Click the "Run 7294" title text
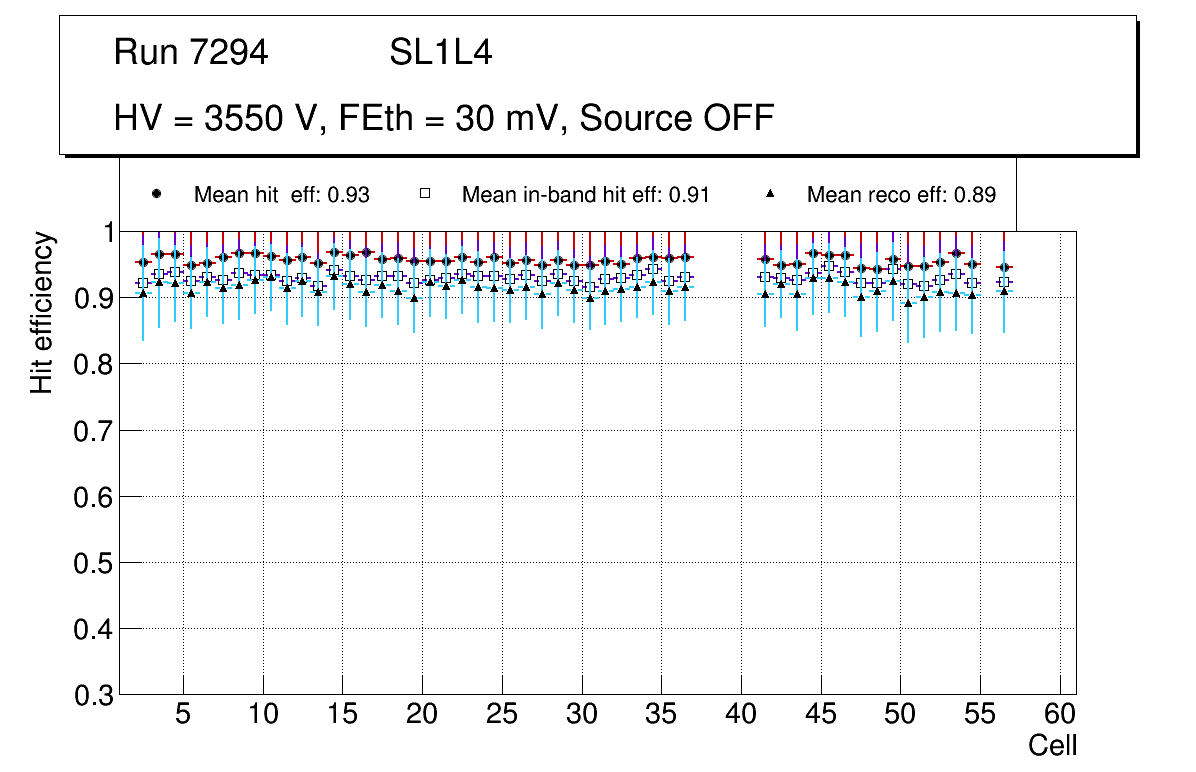The image size is (1196, 772). pyautogui.click(x=191, y=53)
